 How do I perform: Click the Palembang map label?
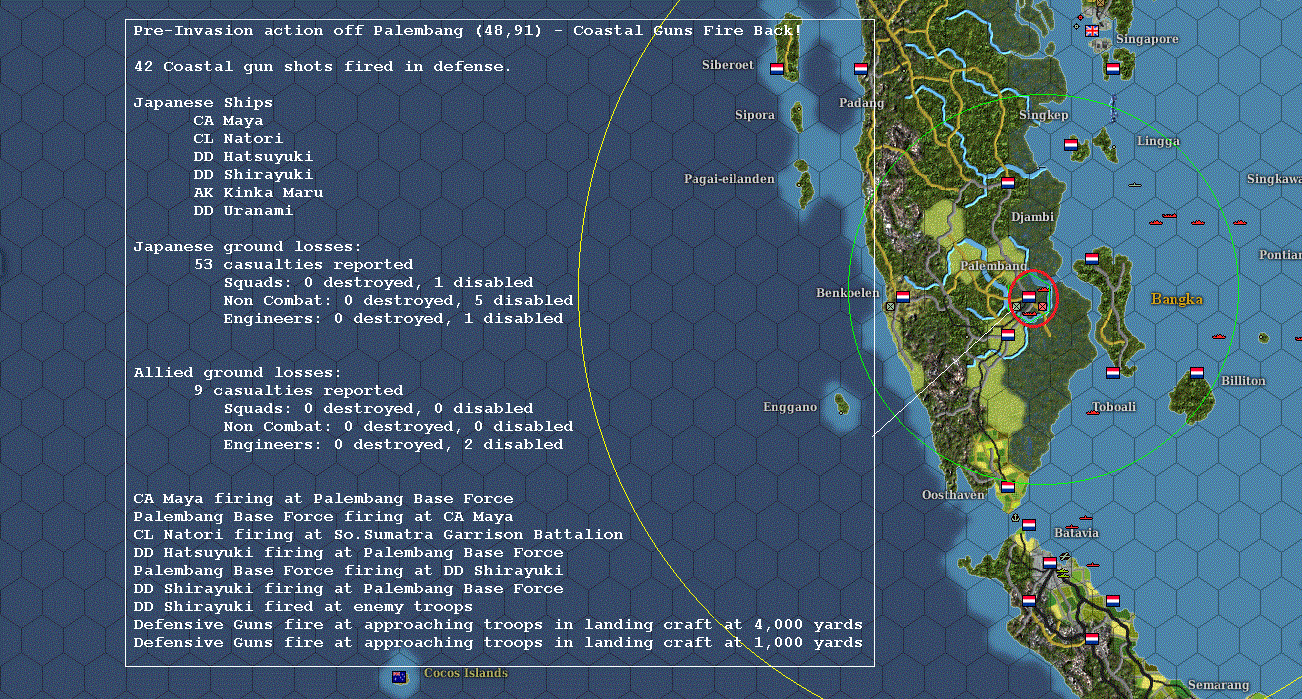992,267
